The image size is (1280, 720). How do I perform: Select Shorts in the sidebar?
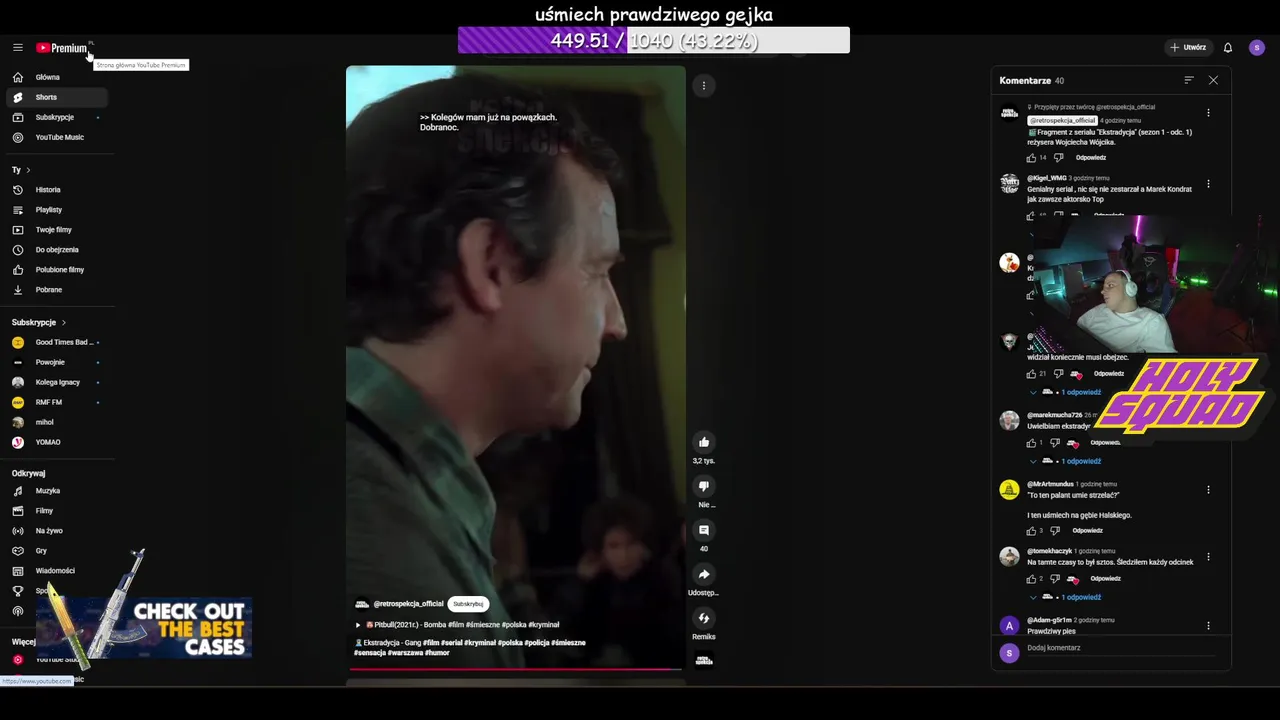pyautogui.click(x=57, y=97)
